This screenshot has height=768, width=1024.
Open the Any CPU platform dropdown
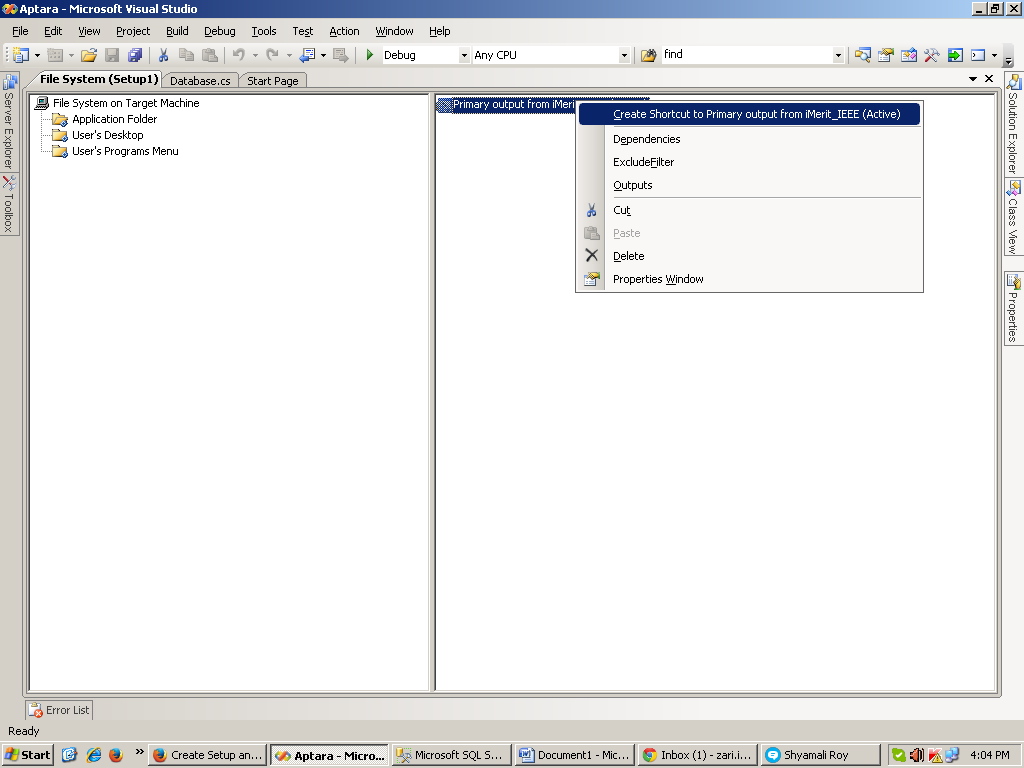pyautogui.click(x=624, y=56)
